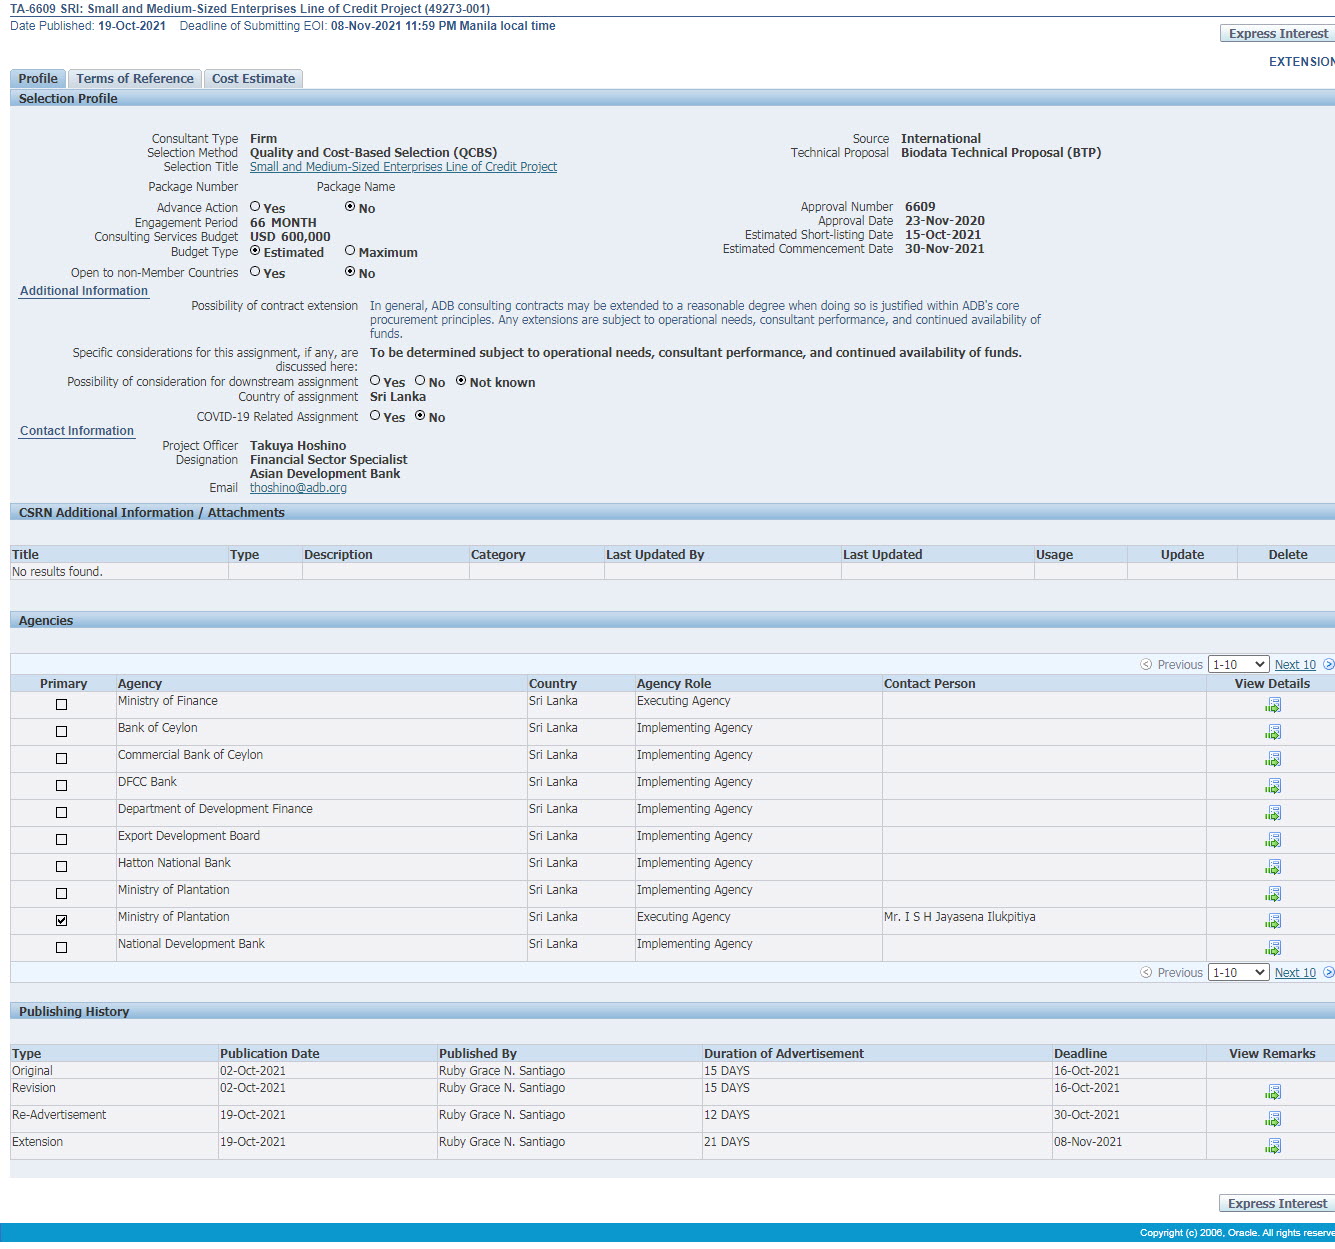Click thoshino@adb.org email link
Screen dimensions: 1335x1249
[298, 488]
